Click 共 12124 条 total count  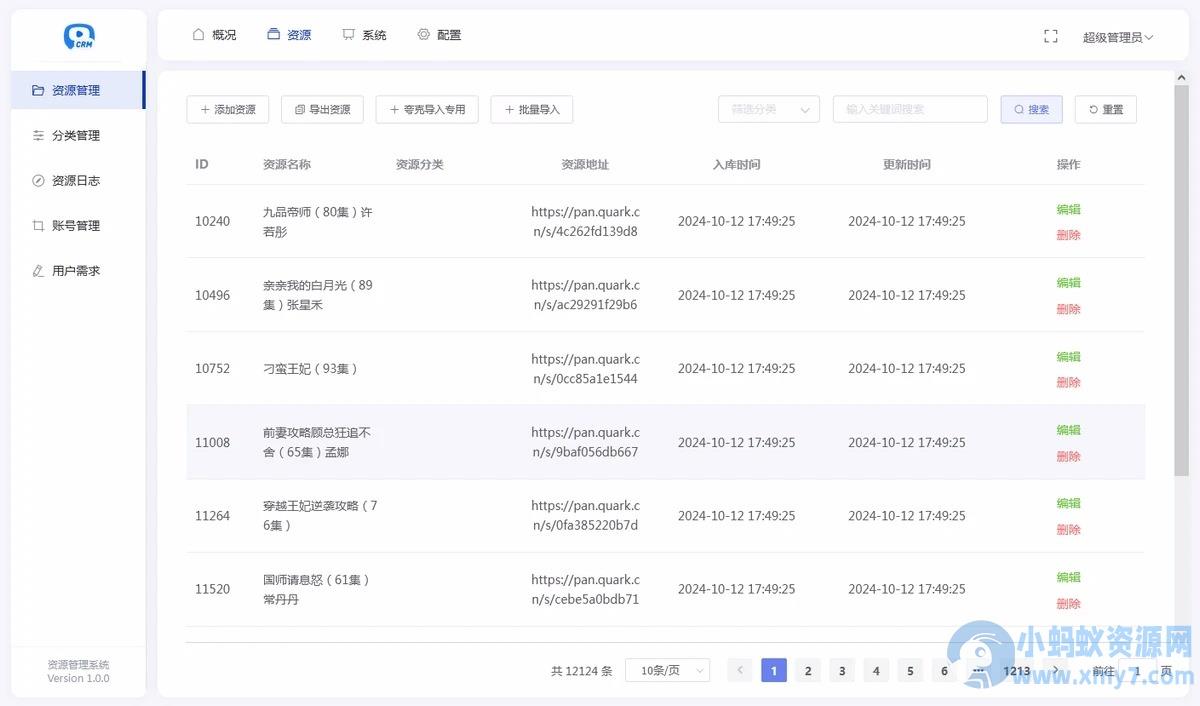(x=582, y=671)
